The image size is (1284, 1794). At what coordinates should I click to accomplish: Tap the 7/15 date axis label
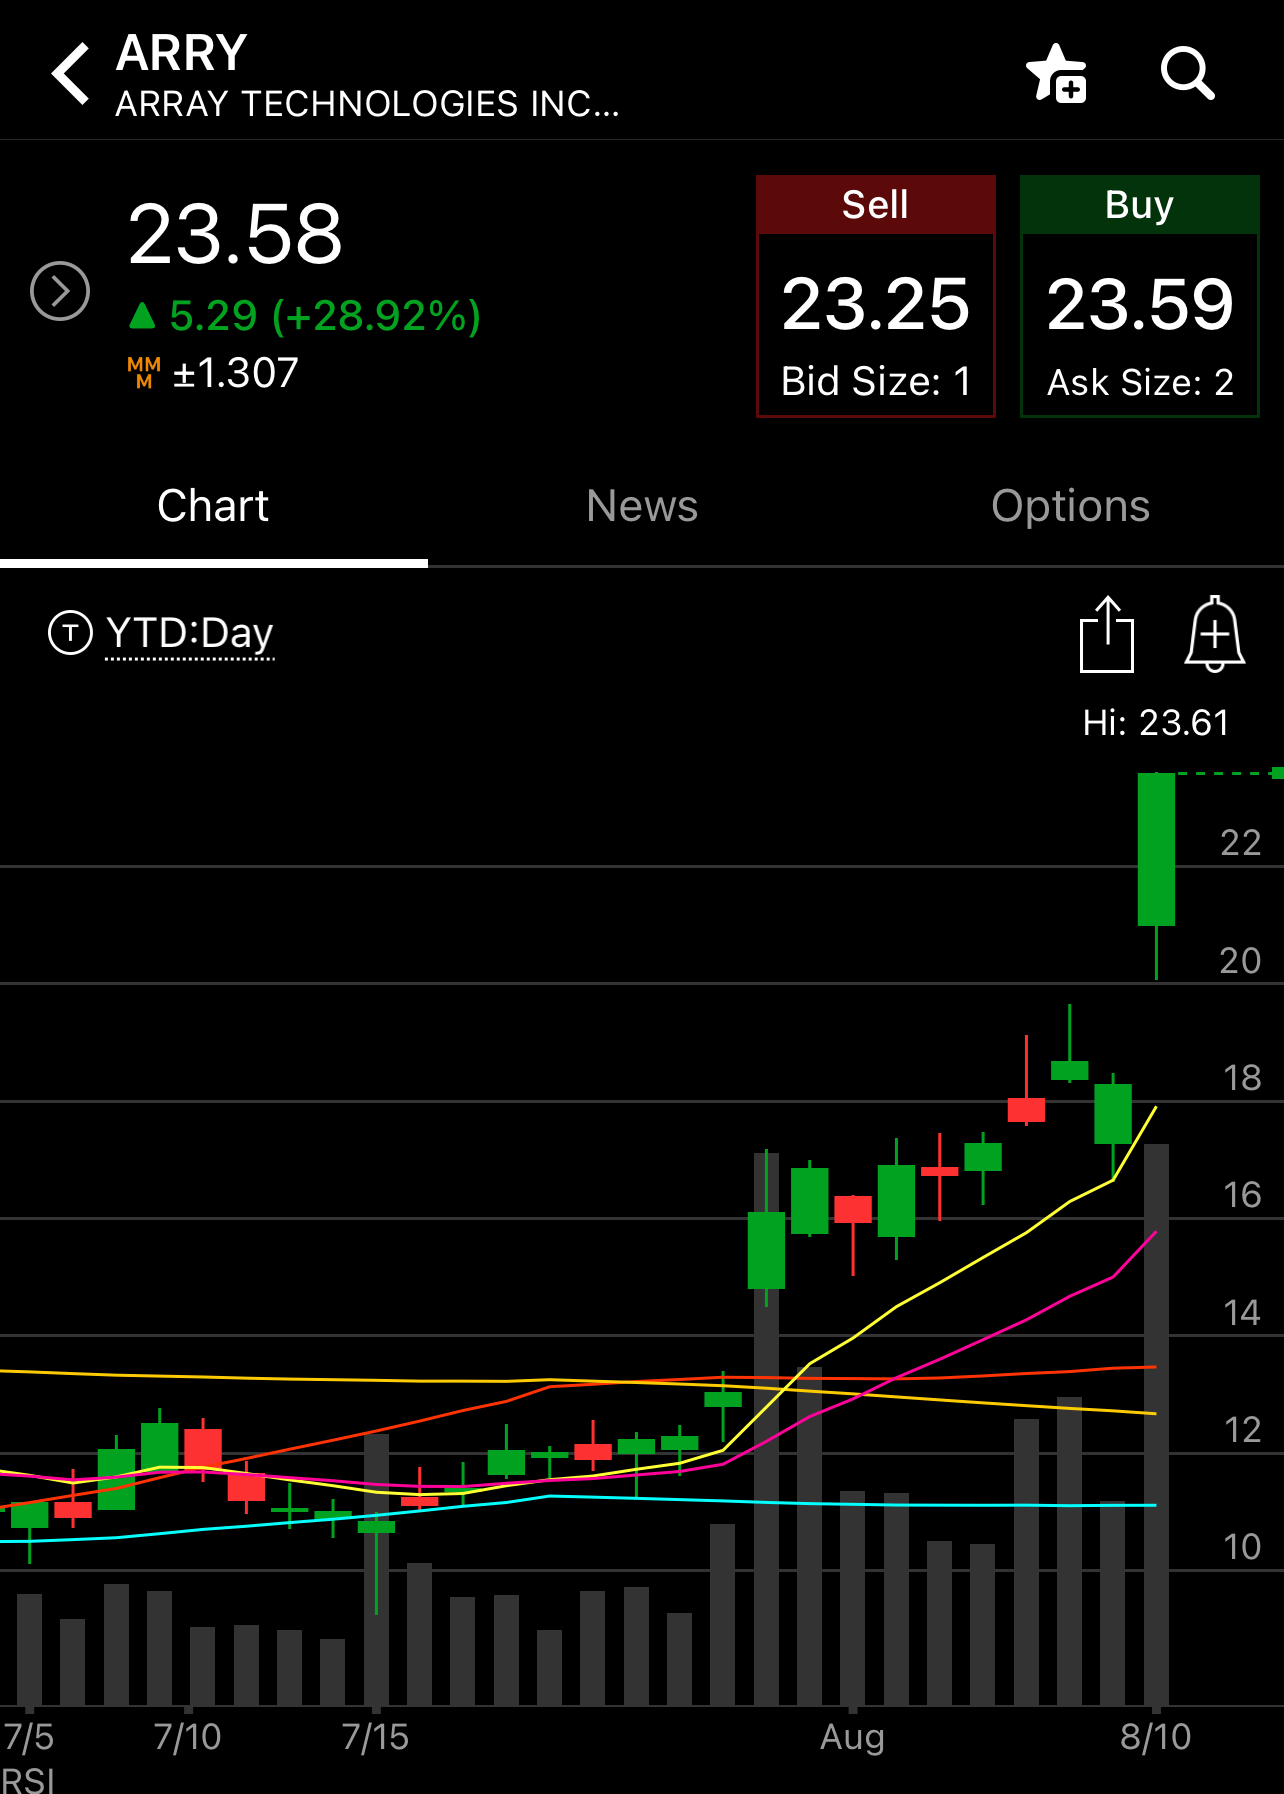[x=375, y=1737]
